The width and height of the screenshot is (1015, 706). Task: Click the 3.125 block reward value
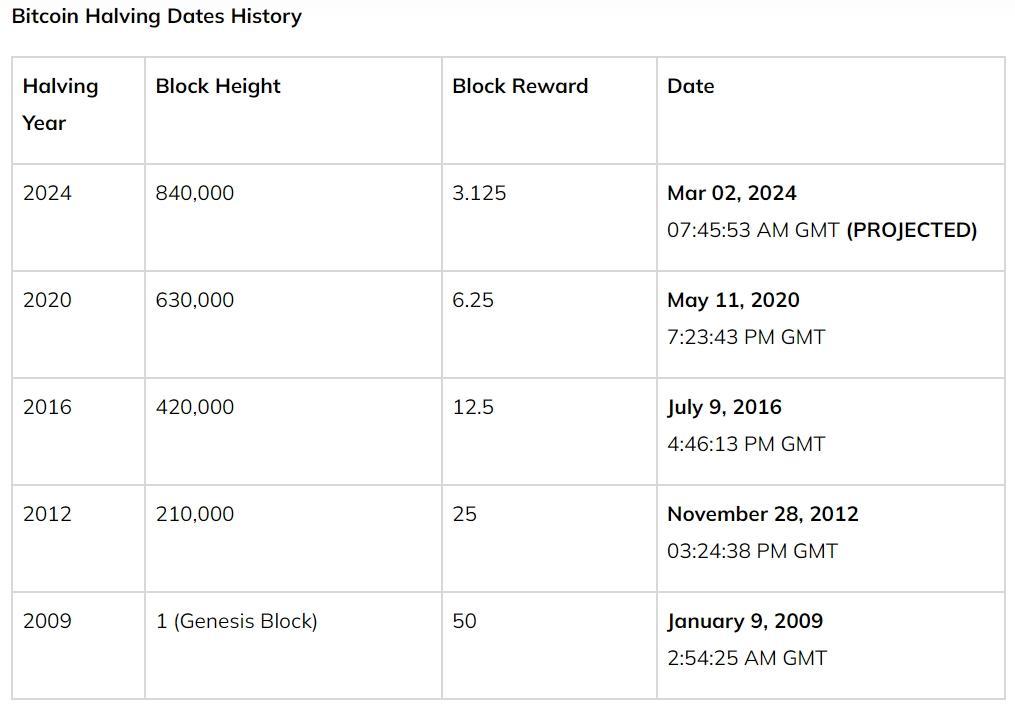(x=479, y=193)
